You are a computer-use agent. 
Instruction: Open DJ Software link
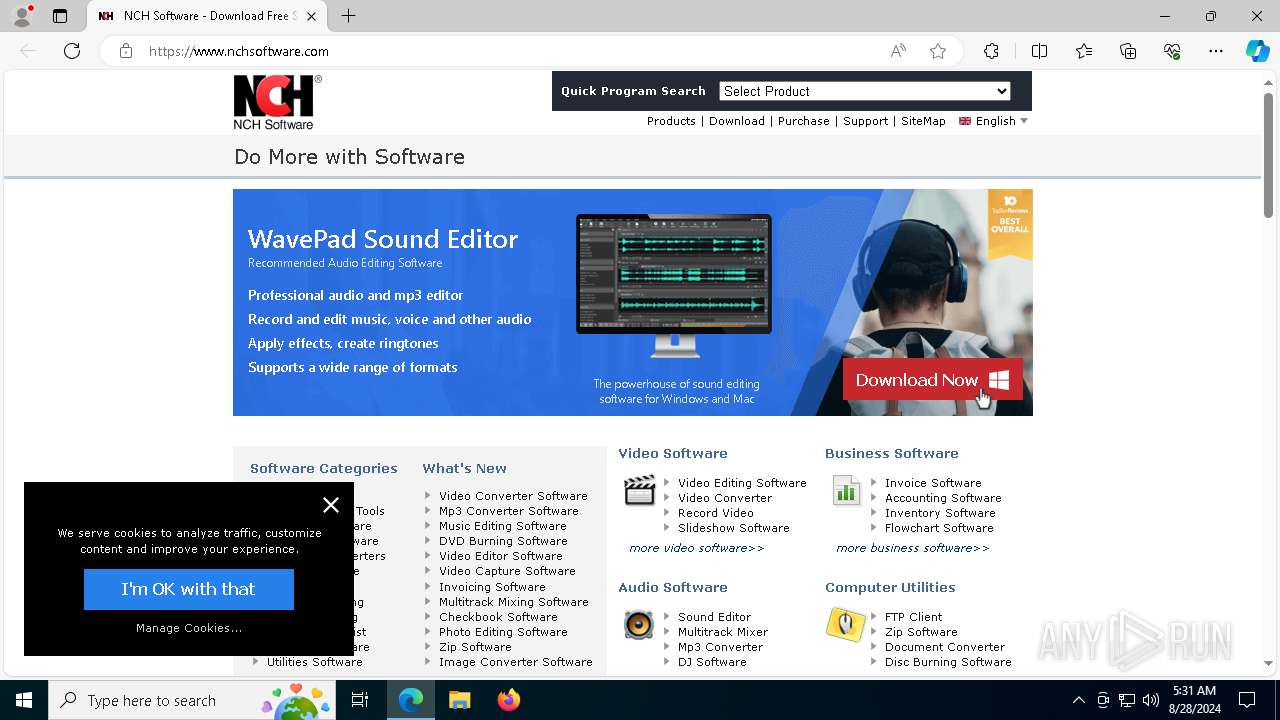[x=712, y=662]
